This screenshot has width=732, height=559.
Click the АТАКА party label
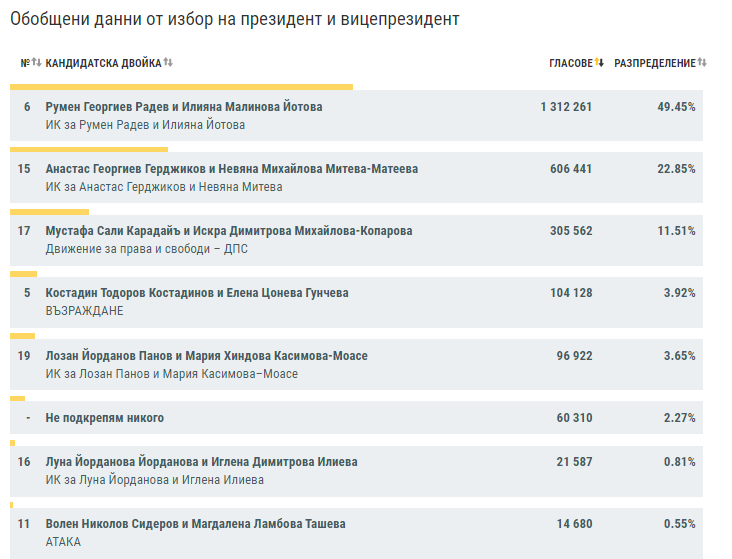click(x=63, y=542)
